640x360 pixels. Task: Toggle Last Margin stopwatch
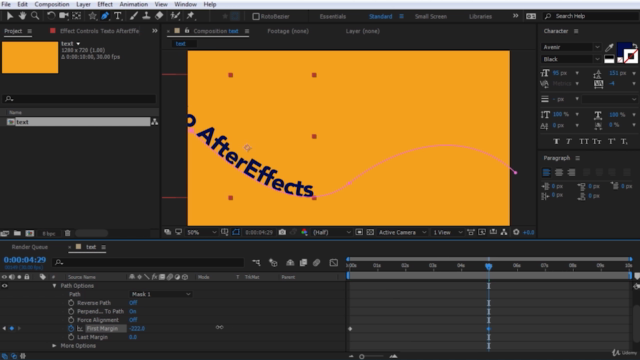71,337
